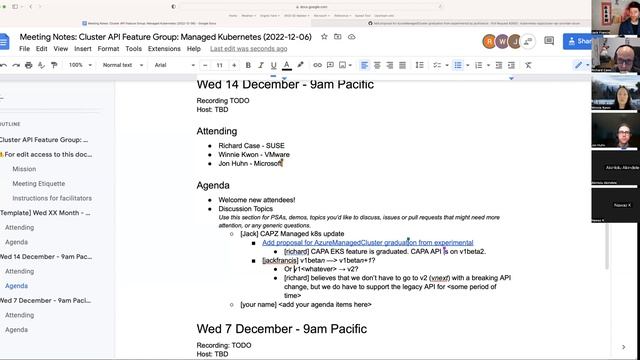Decrease paragraph indent
Viewport: 640px width, 360px height.
499,65
